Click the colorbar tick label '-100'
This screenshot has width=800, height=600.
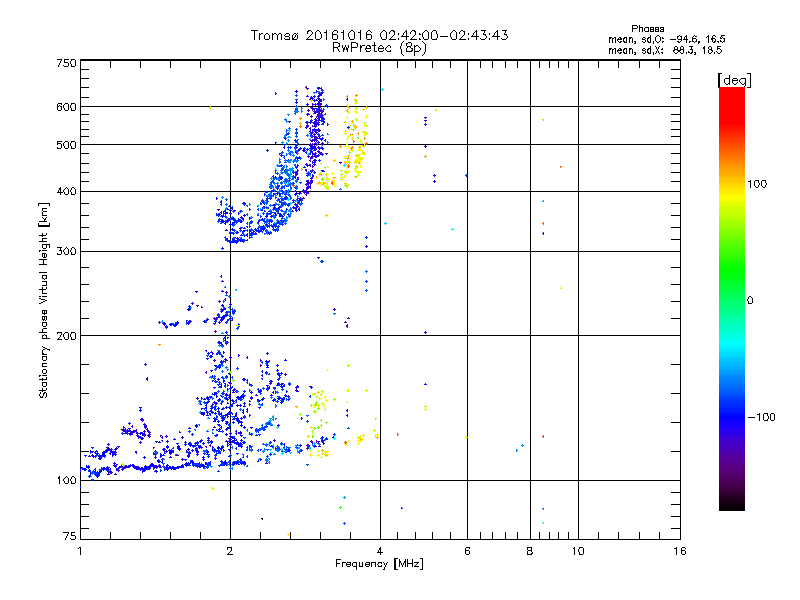tap(761, 417)
